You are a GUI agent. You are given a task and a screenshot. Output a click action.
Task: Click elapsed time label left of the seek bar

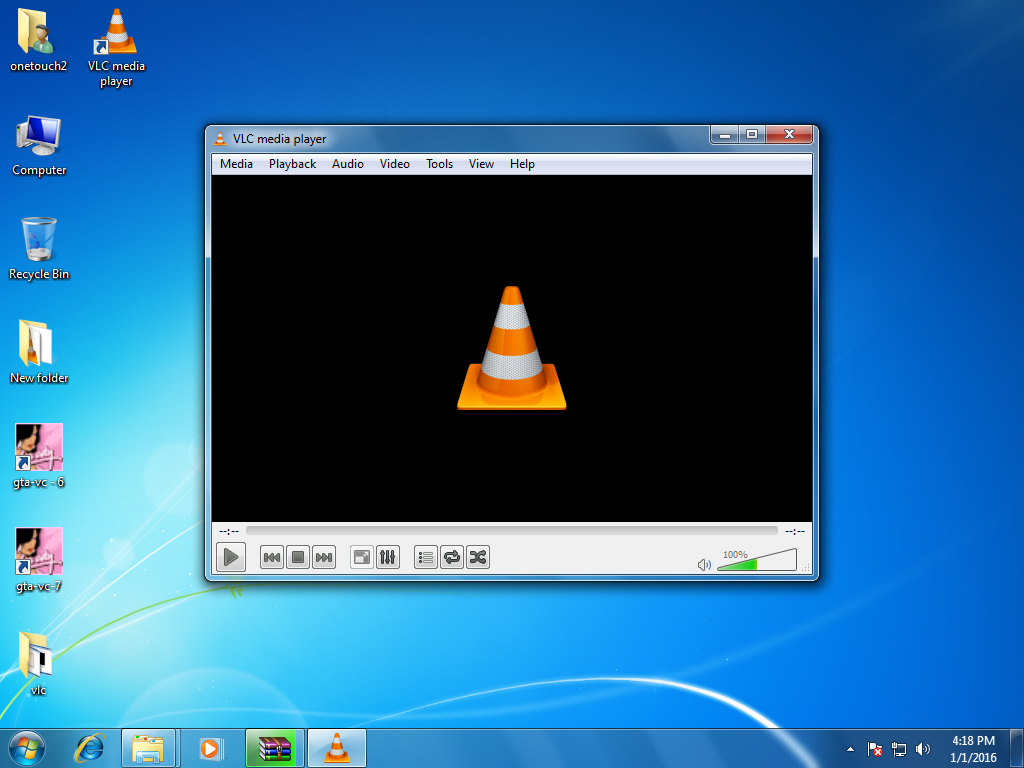[x=229, y=532]
